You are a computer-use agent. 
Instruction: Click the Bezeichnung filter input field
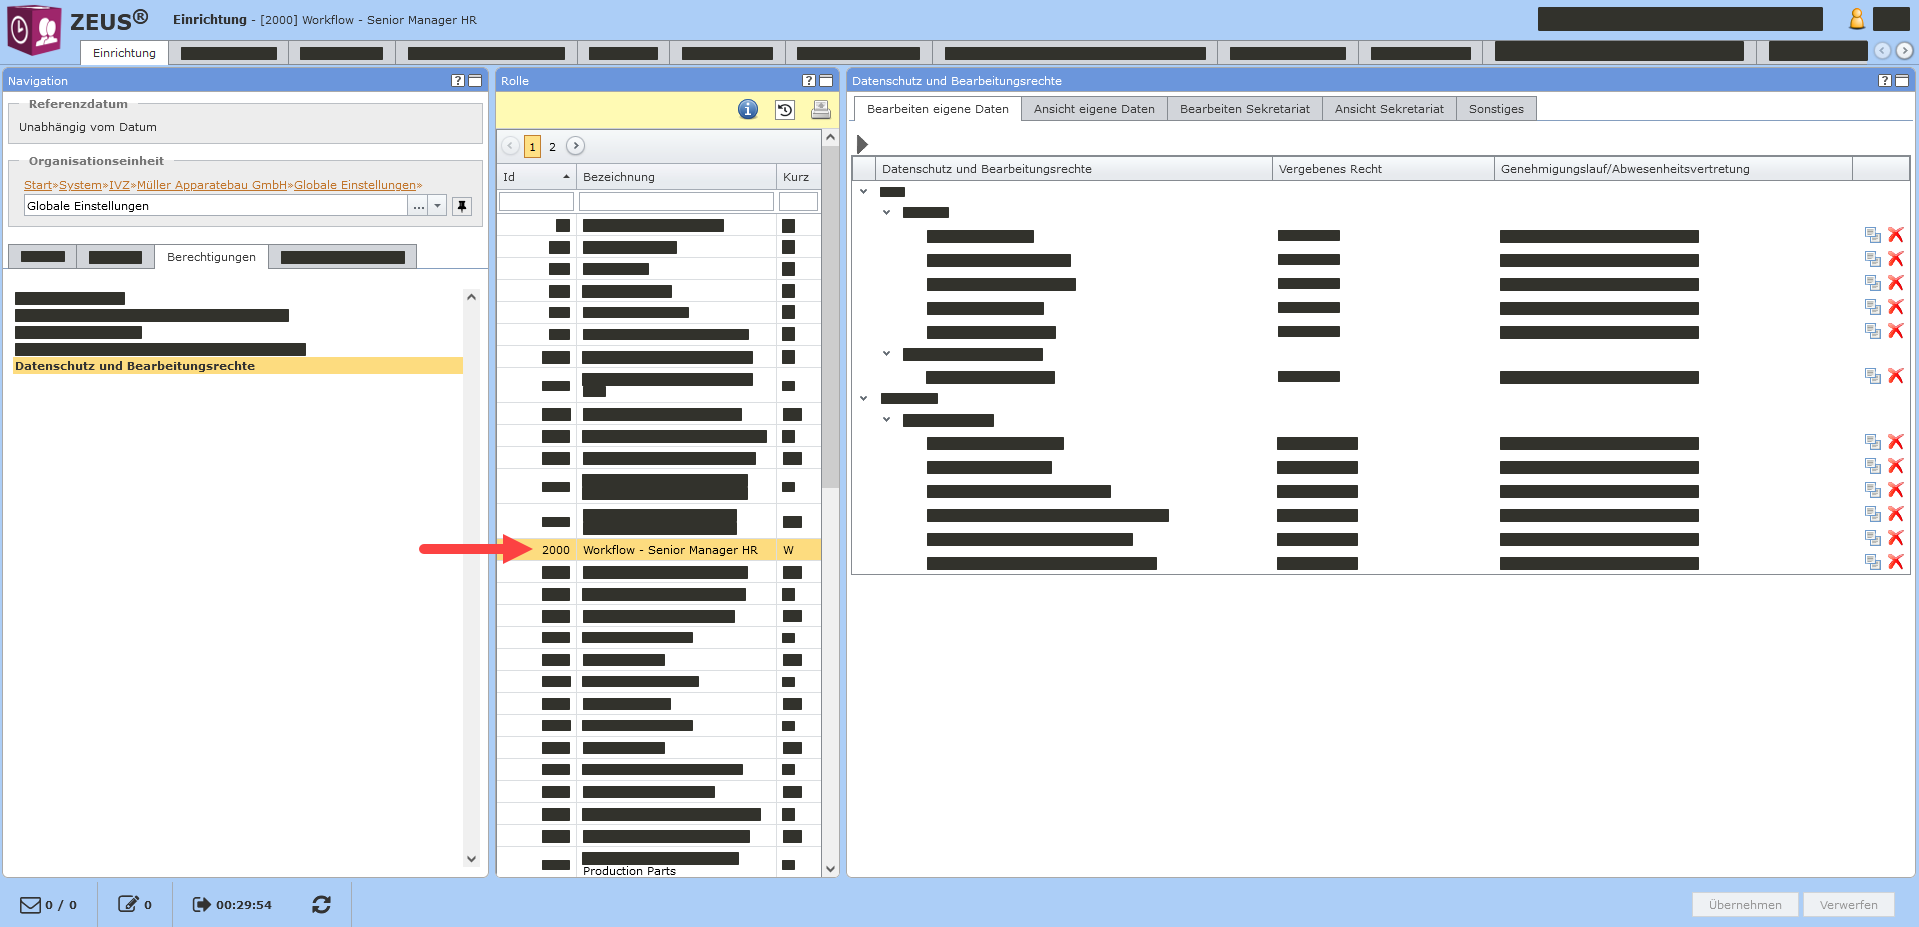coord(676,202)
